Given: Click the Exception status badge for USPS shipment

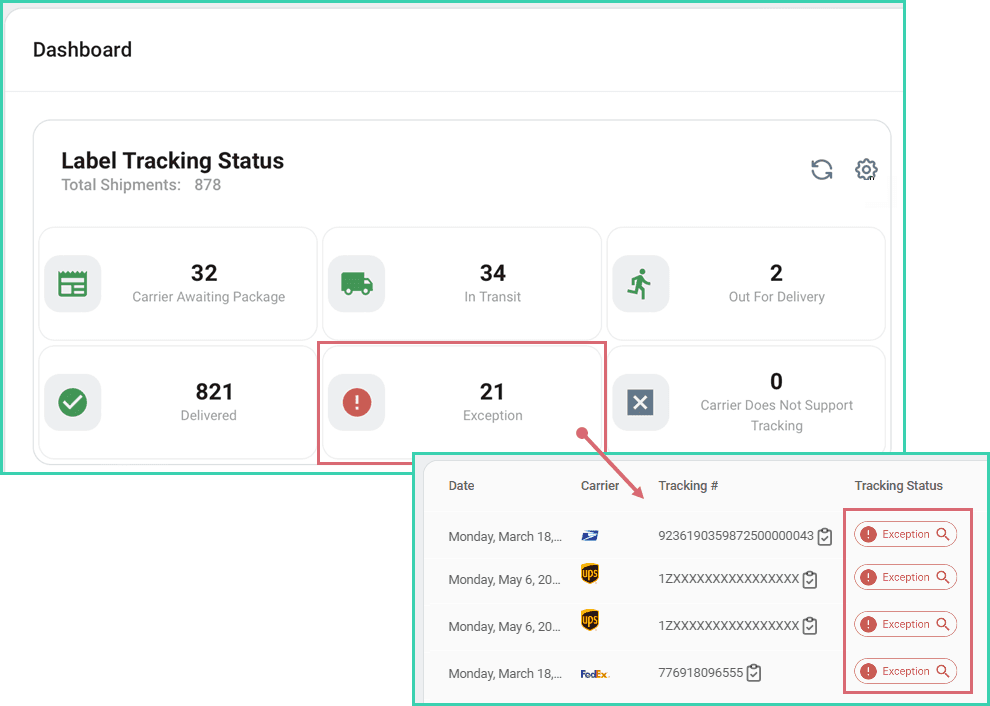Looking at the screenshot, I should pyautogui.click(x=905, y=534).
